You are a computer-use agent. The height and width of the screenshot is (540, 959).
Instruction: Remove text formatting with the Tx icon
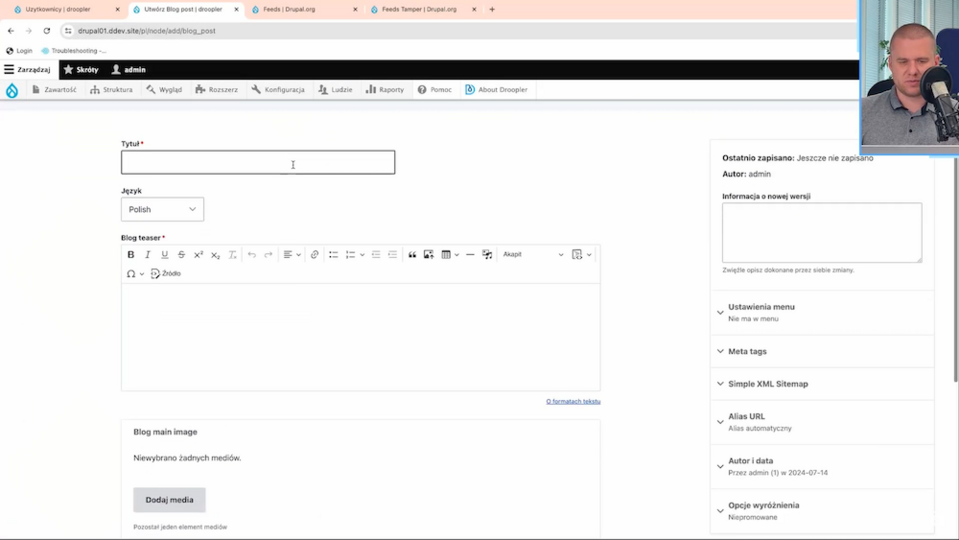coord(232,254)
